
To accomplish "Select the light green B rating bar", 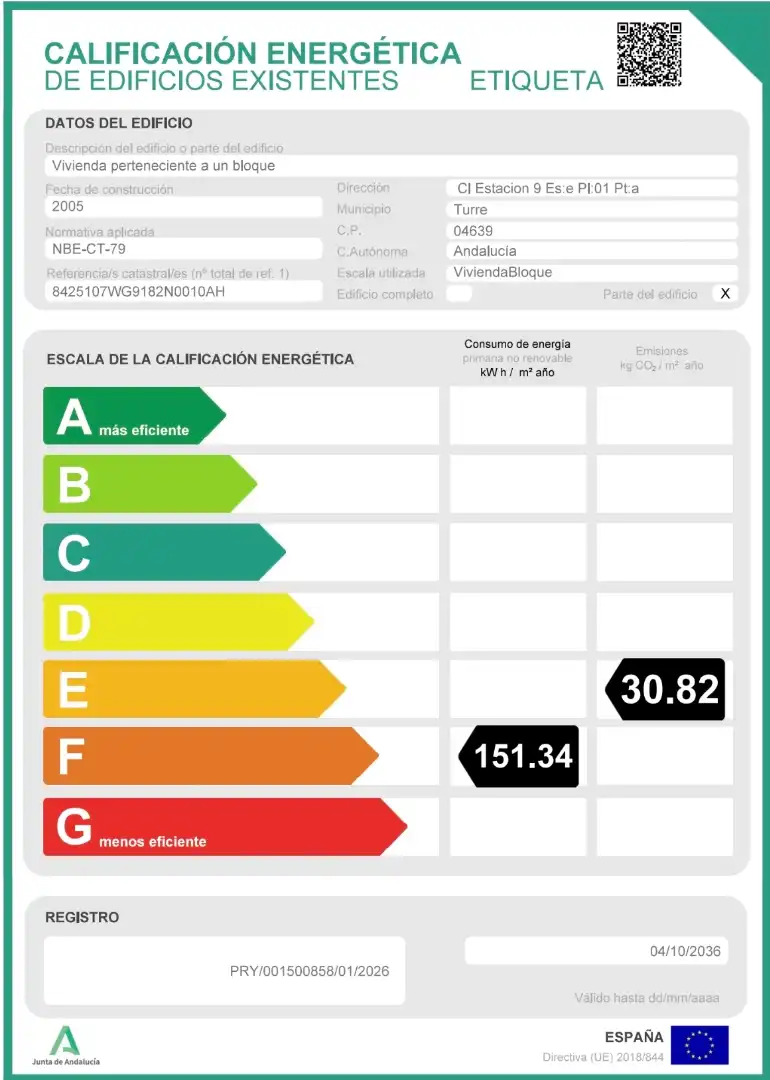I will 150,484.
